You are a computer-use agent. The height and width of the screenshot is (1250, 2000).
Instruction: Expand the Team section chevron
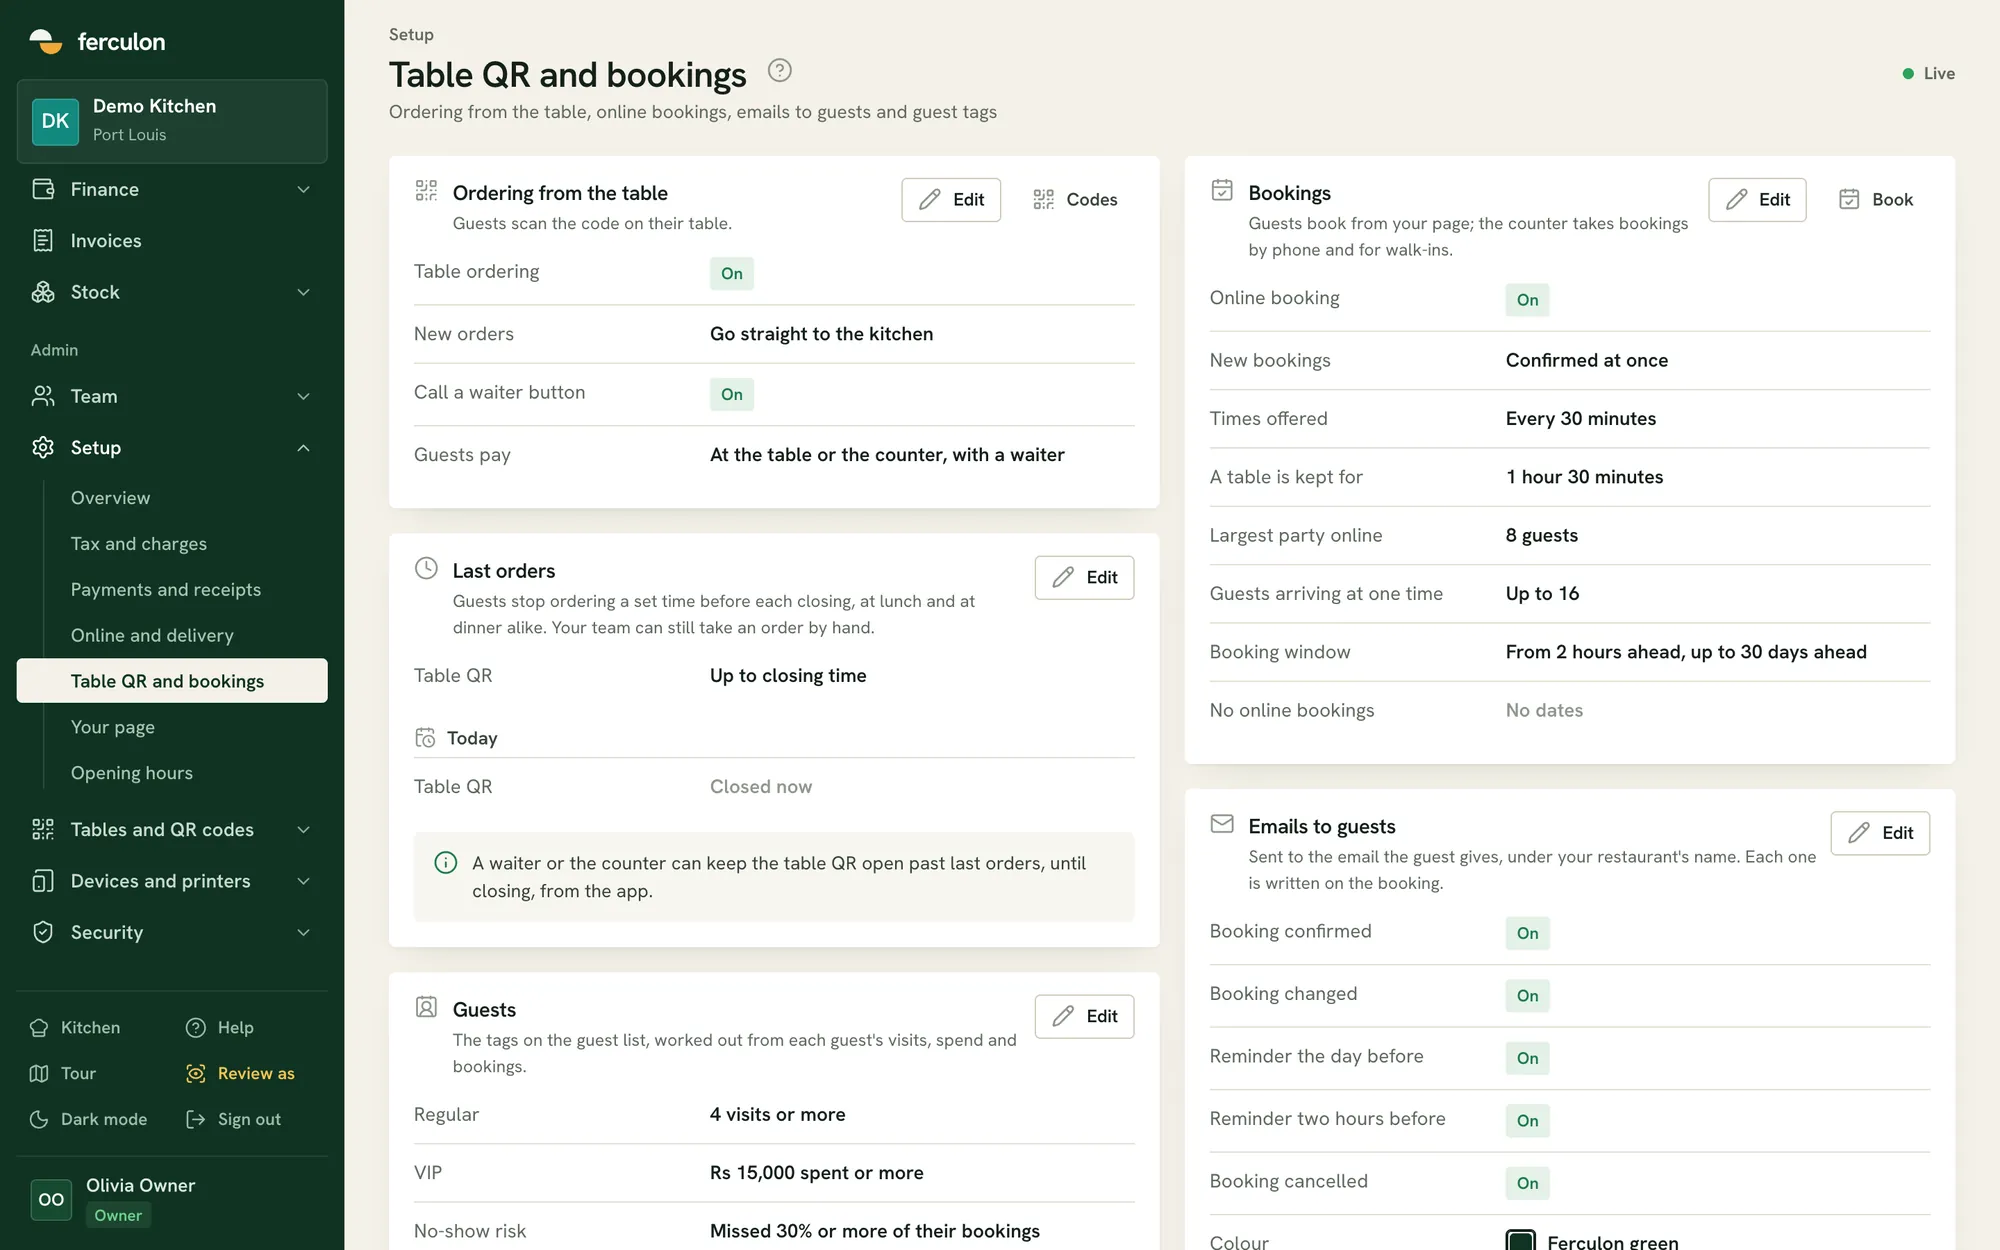point(304,396)
